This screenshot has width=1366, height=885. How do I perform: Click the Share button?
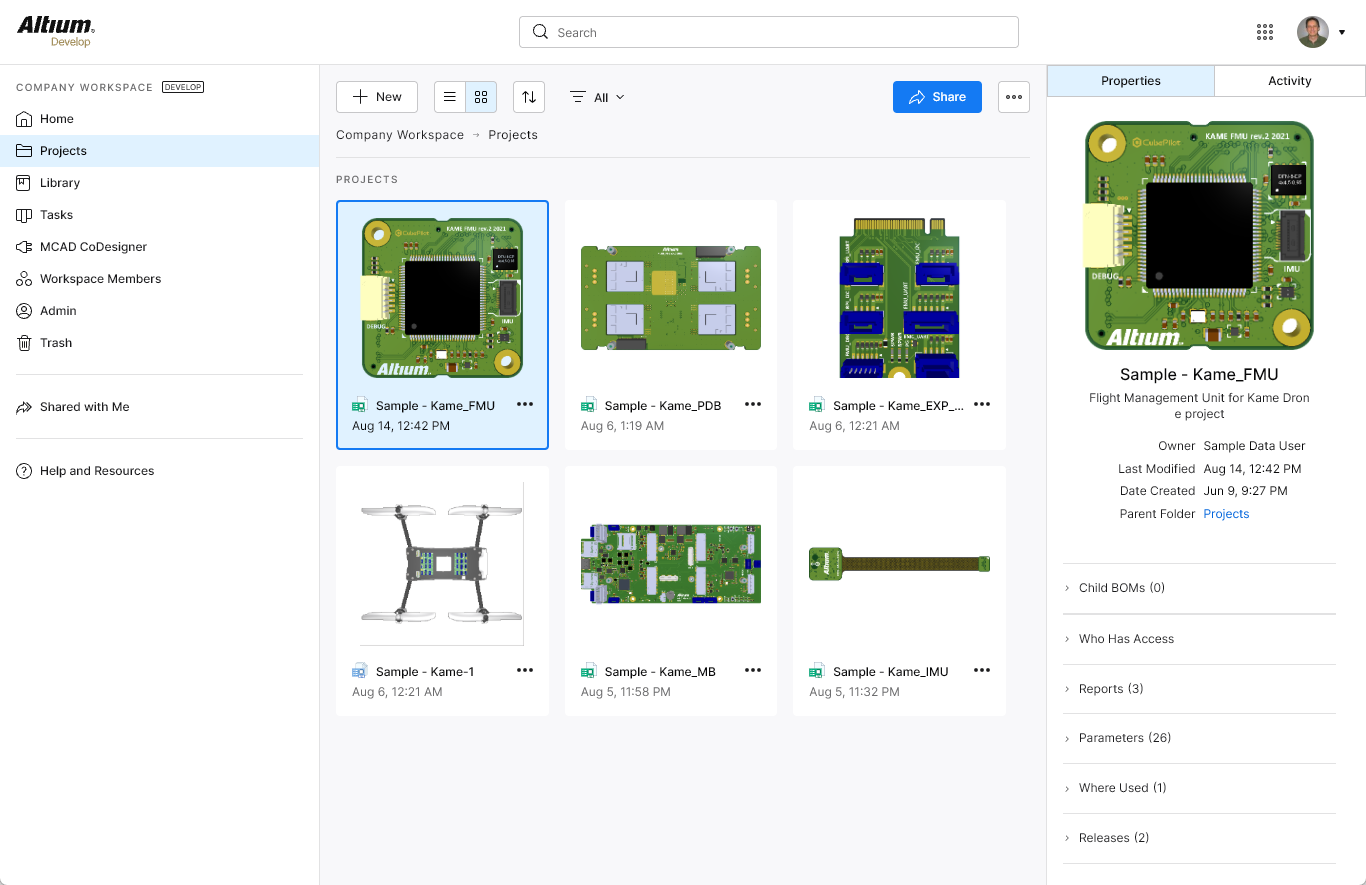click(937, 97)
